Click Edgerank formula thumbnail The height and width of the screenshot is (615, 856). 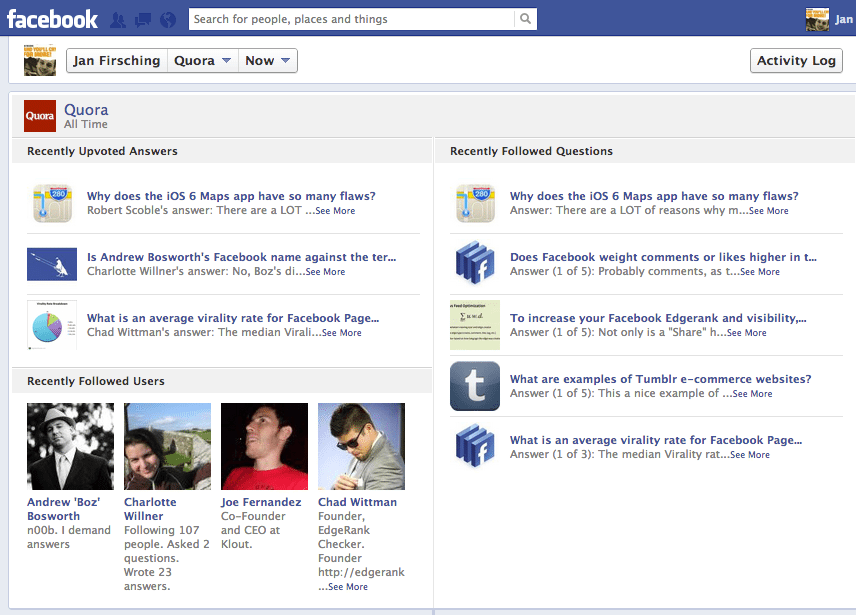tap(475, 325)
